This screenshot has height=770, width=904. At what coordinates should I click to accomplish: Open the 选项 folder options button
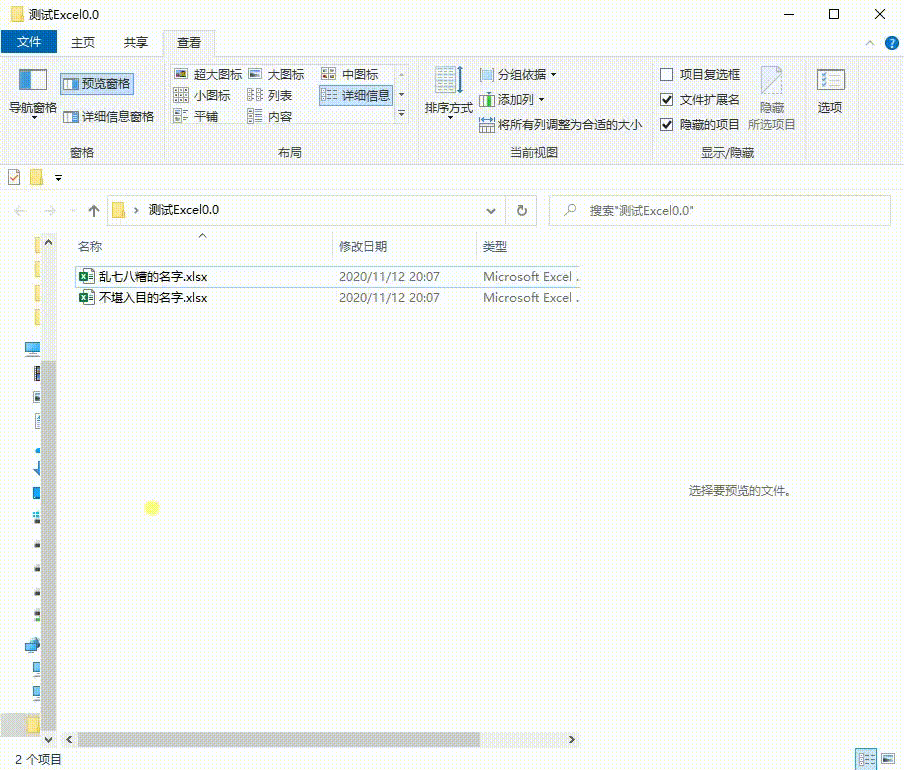click(830, 91)
